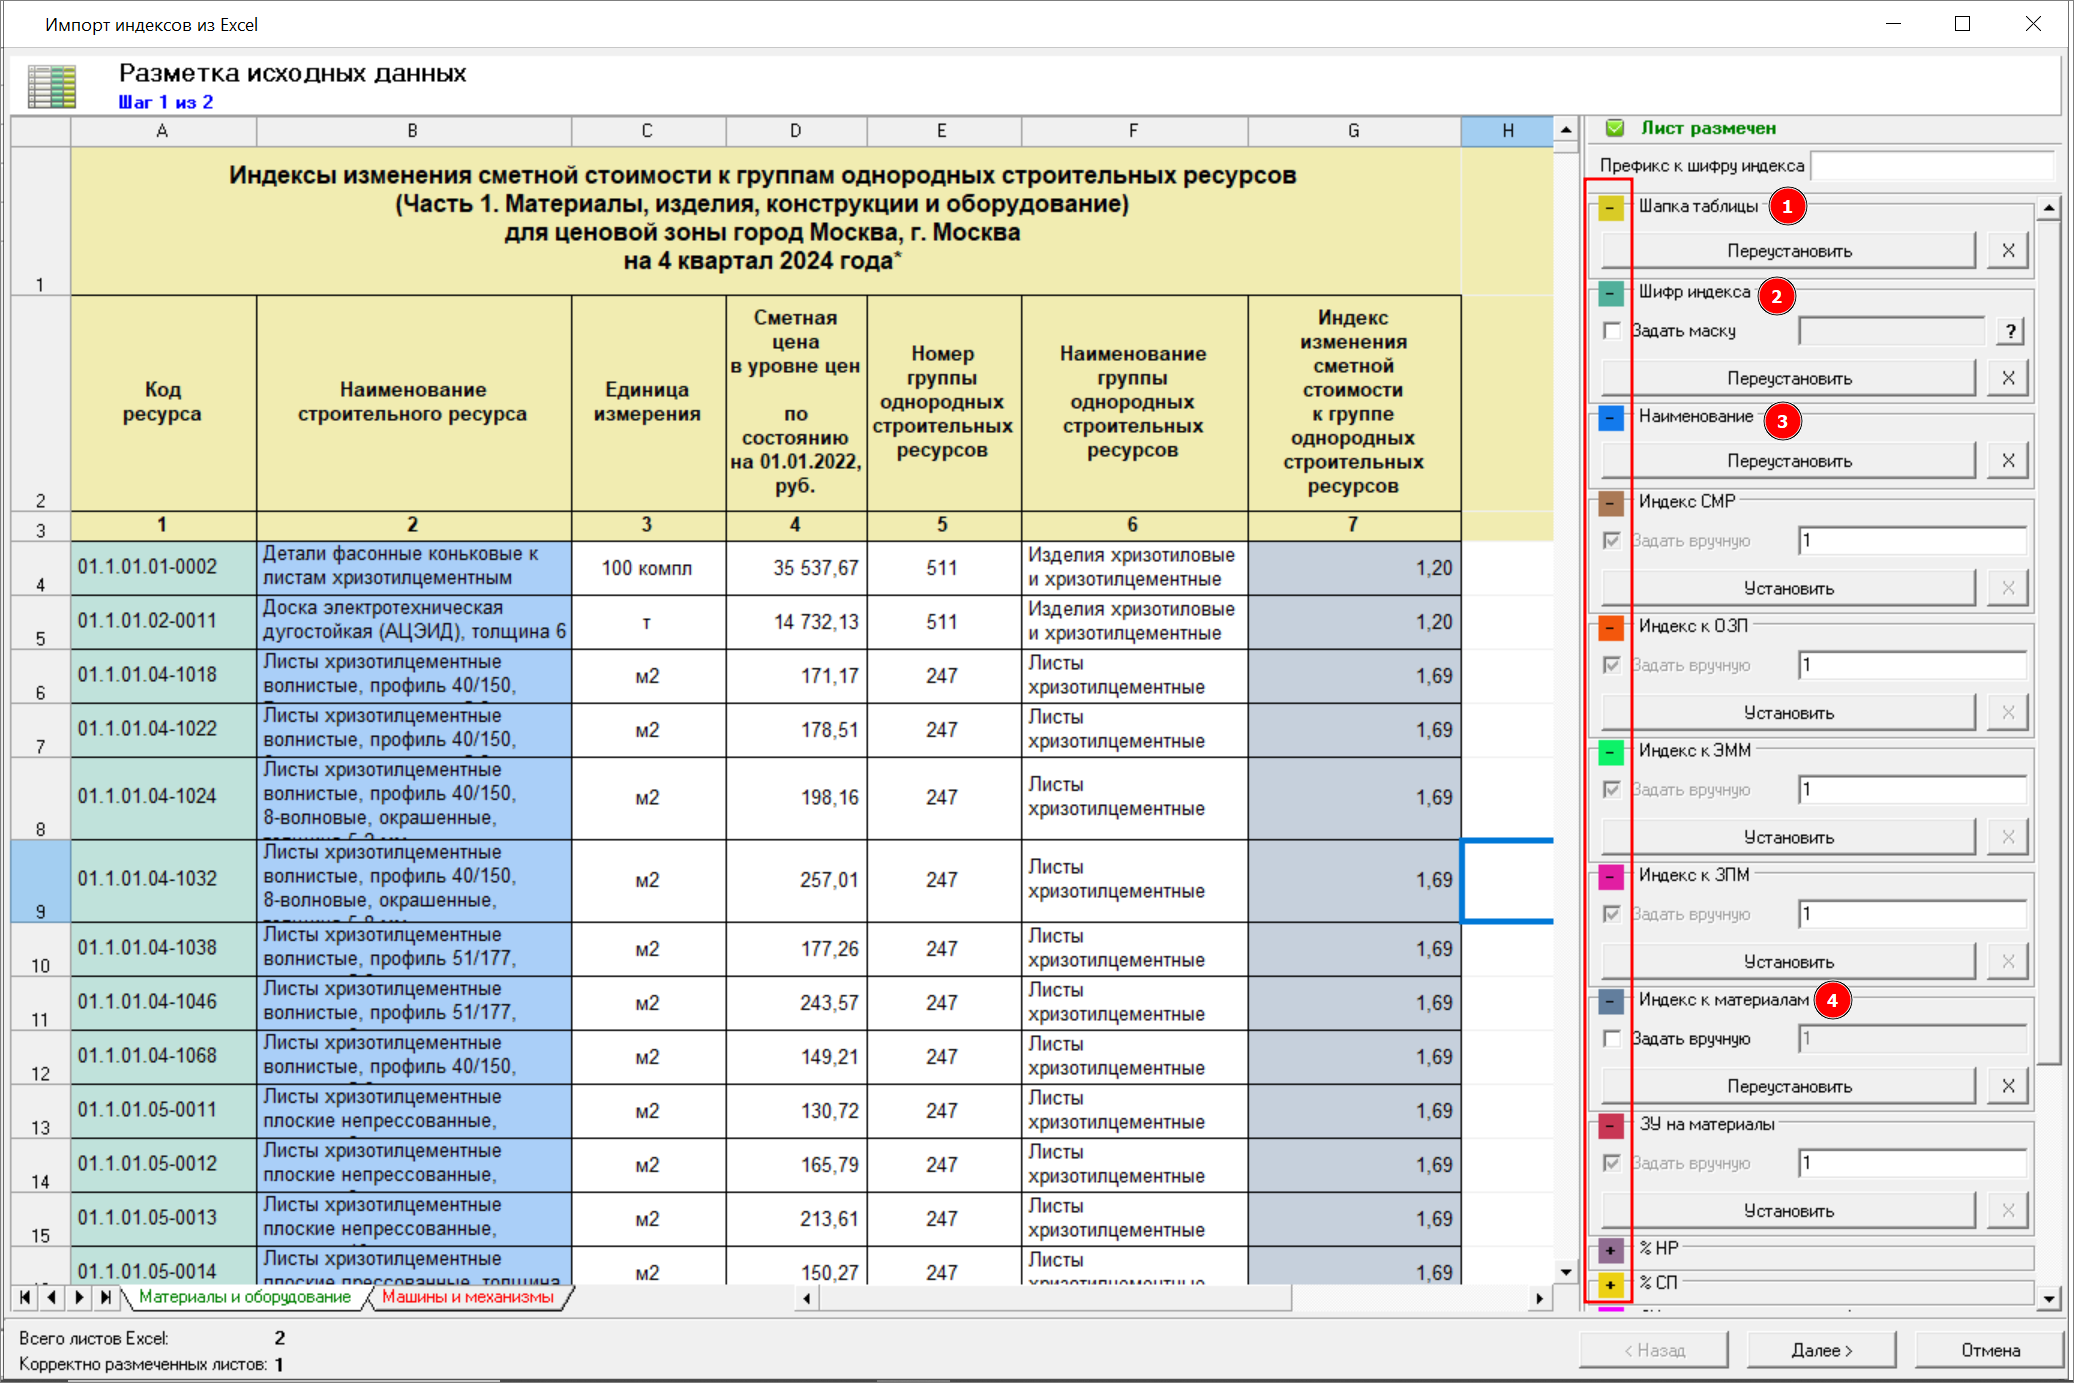Image resolution: width=2074 pixels, height=1383 pixels.
Task: Switch to the Материалы и оборудование sheet tab
Action: coord(245,1297)
